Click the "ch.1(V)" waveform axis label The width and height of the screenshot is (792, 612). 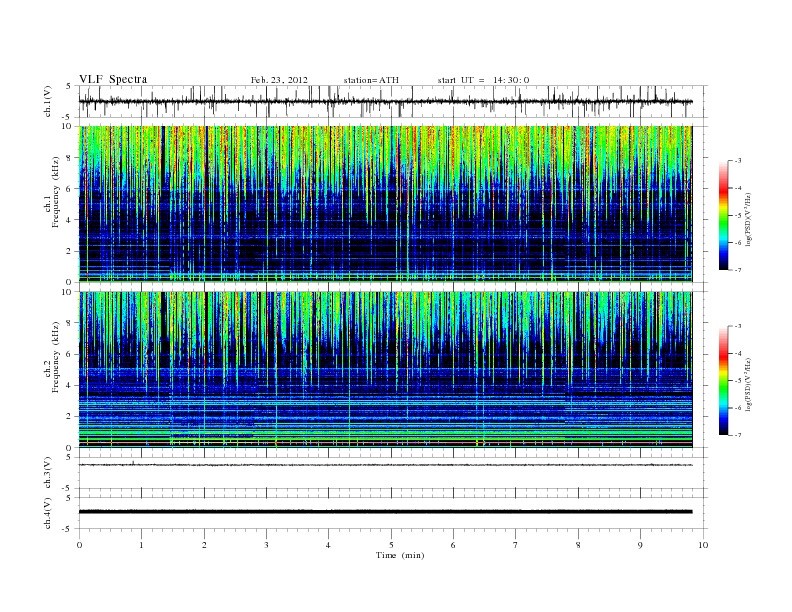(48, 101)
